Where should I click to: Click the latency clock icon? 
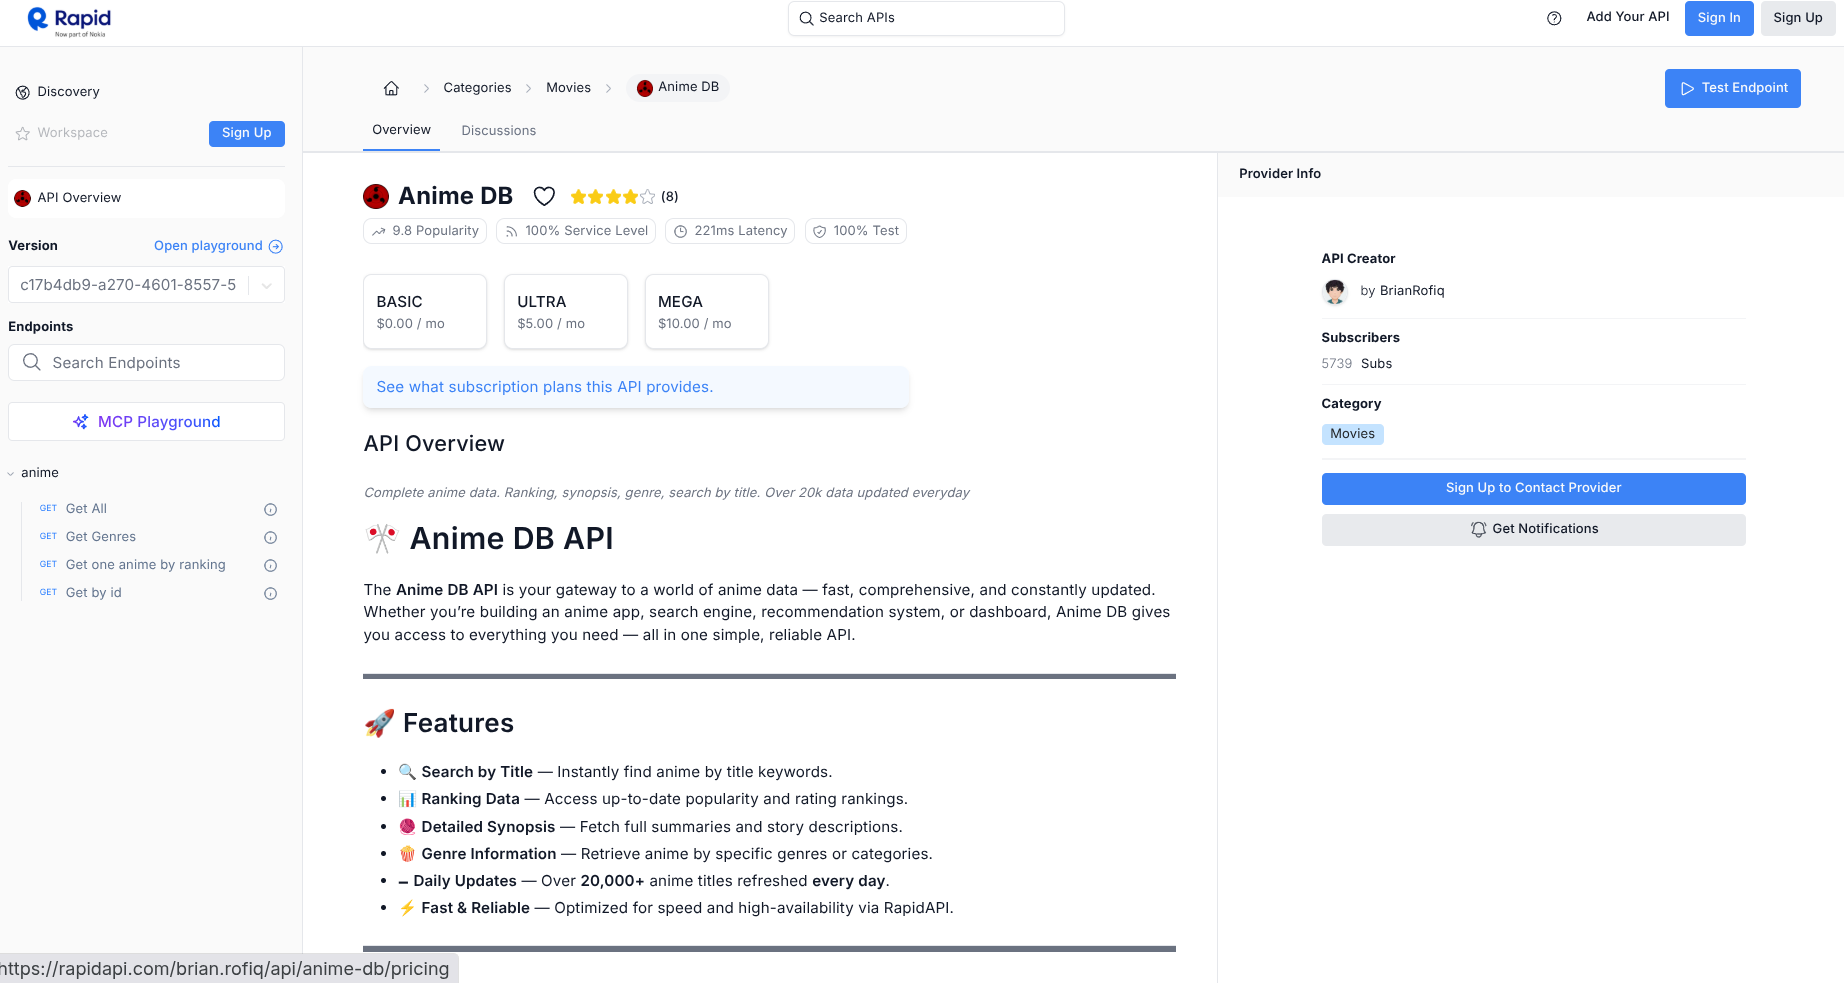(681, 231)
